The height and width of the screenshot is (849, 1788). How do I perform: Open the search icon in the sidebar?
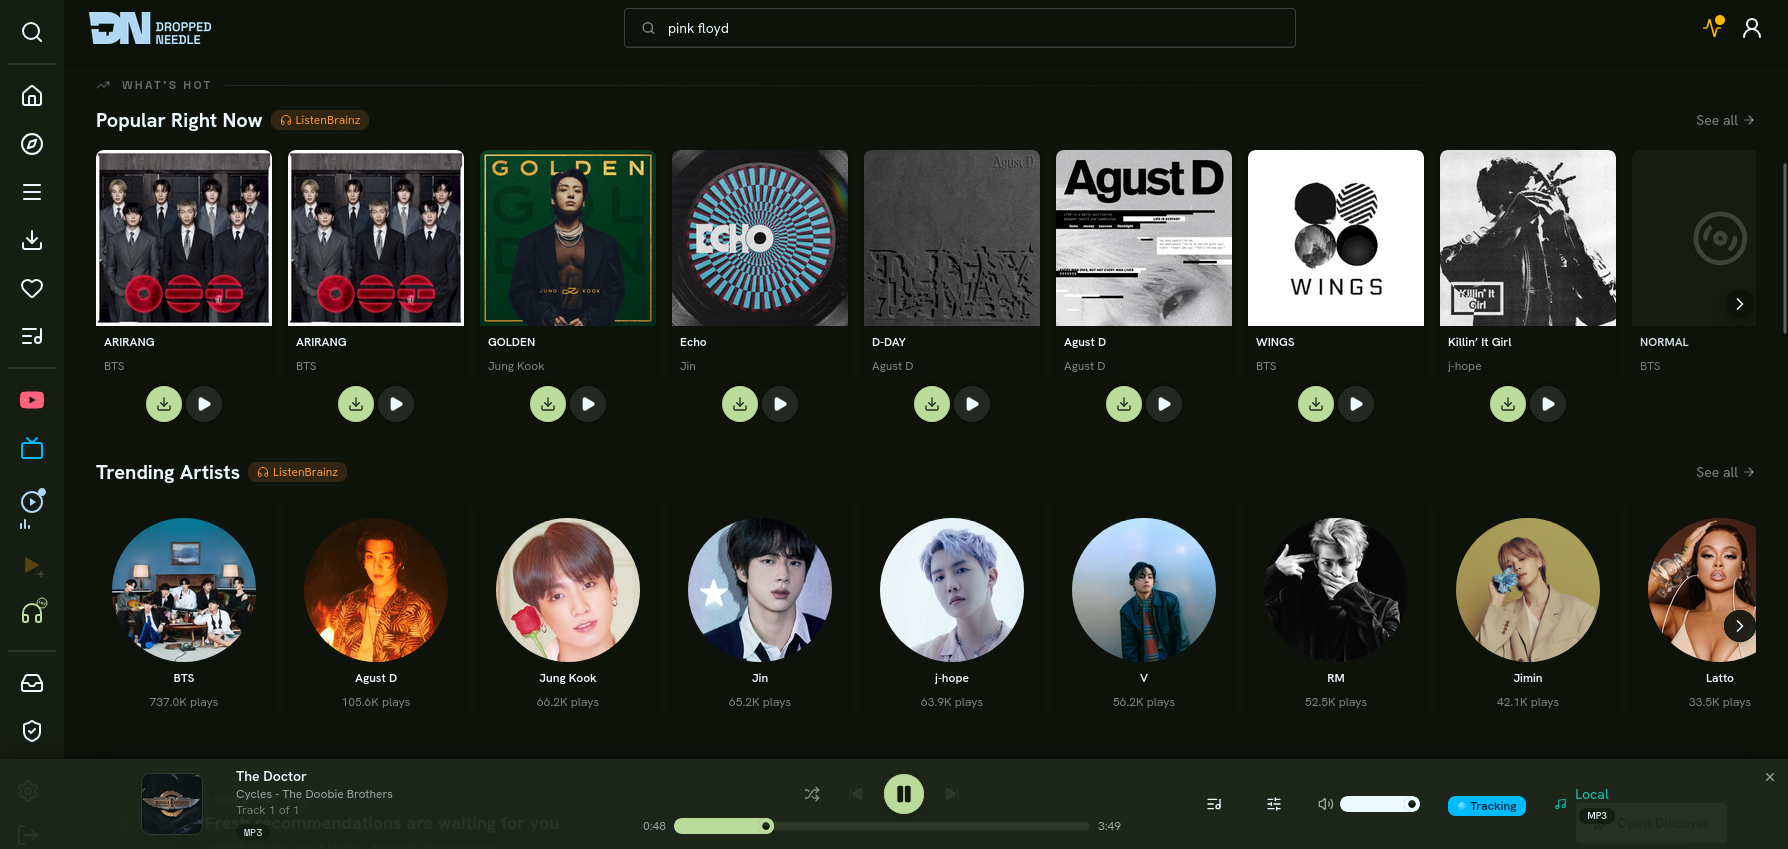coord(32,32)
